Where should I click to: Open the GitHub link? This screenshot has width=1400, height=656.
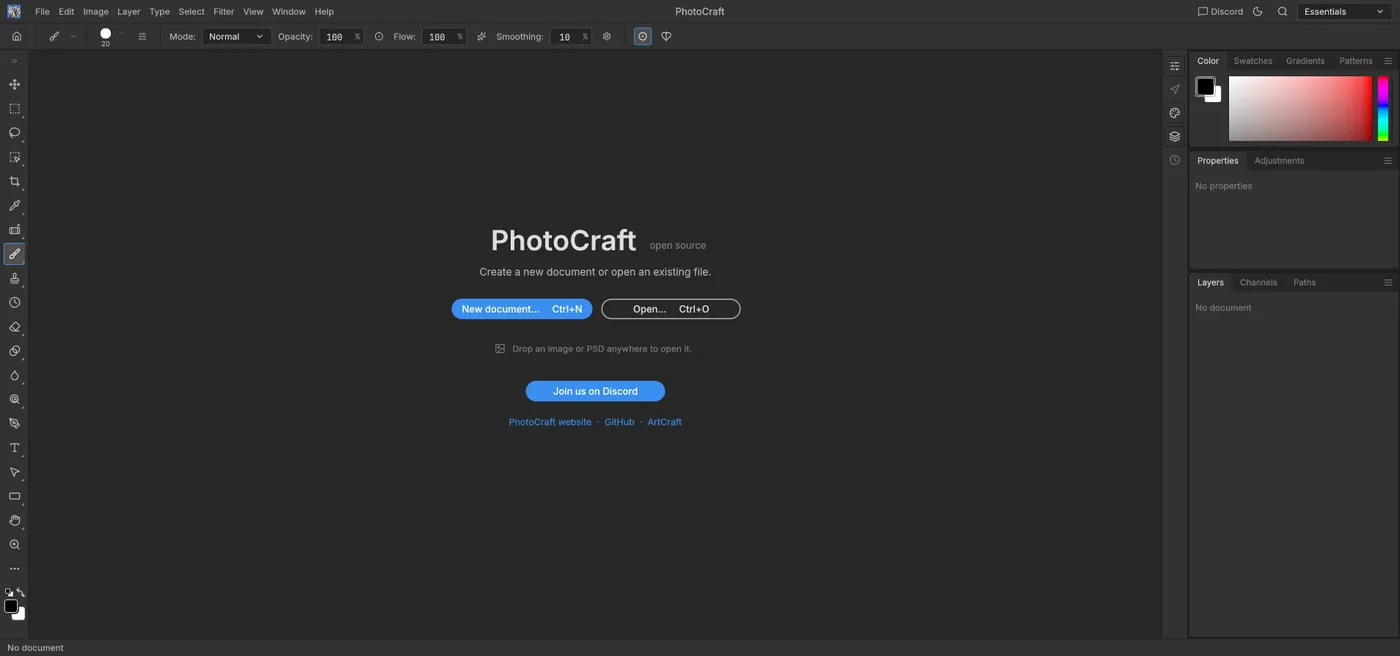pyautogui.click(x=619, y=422)
